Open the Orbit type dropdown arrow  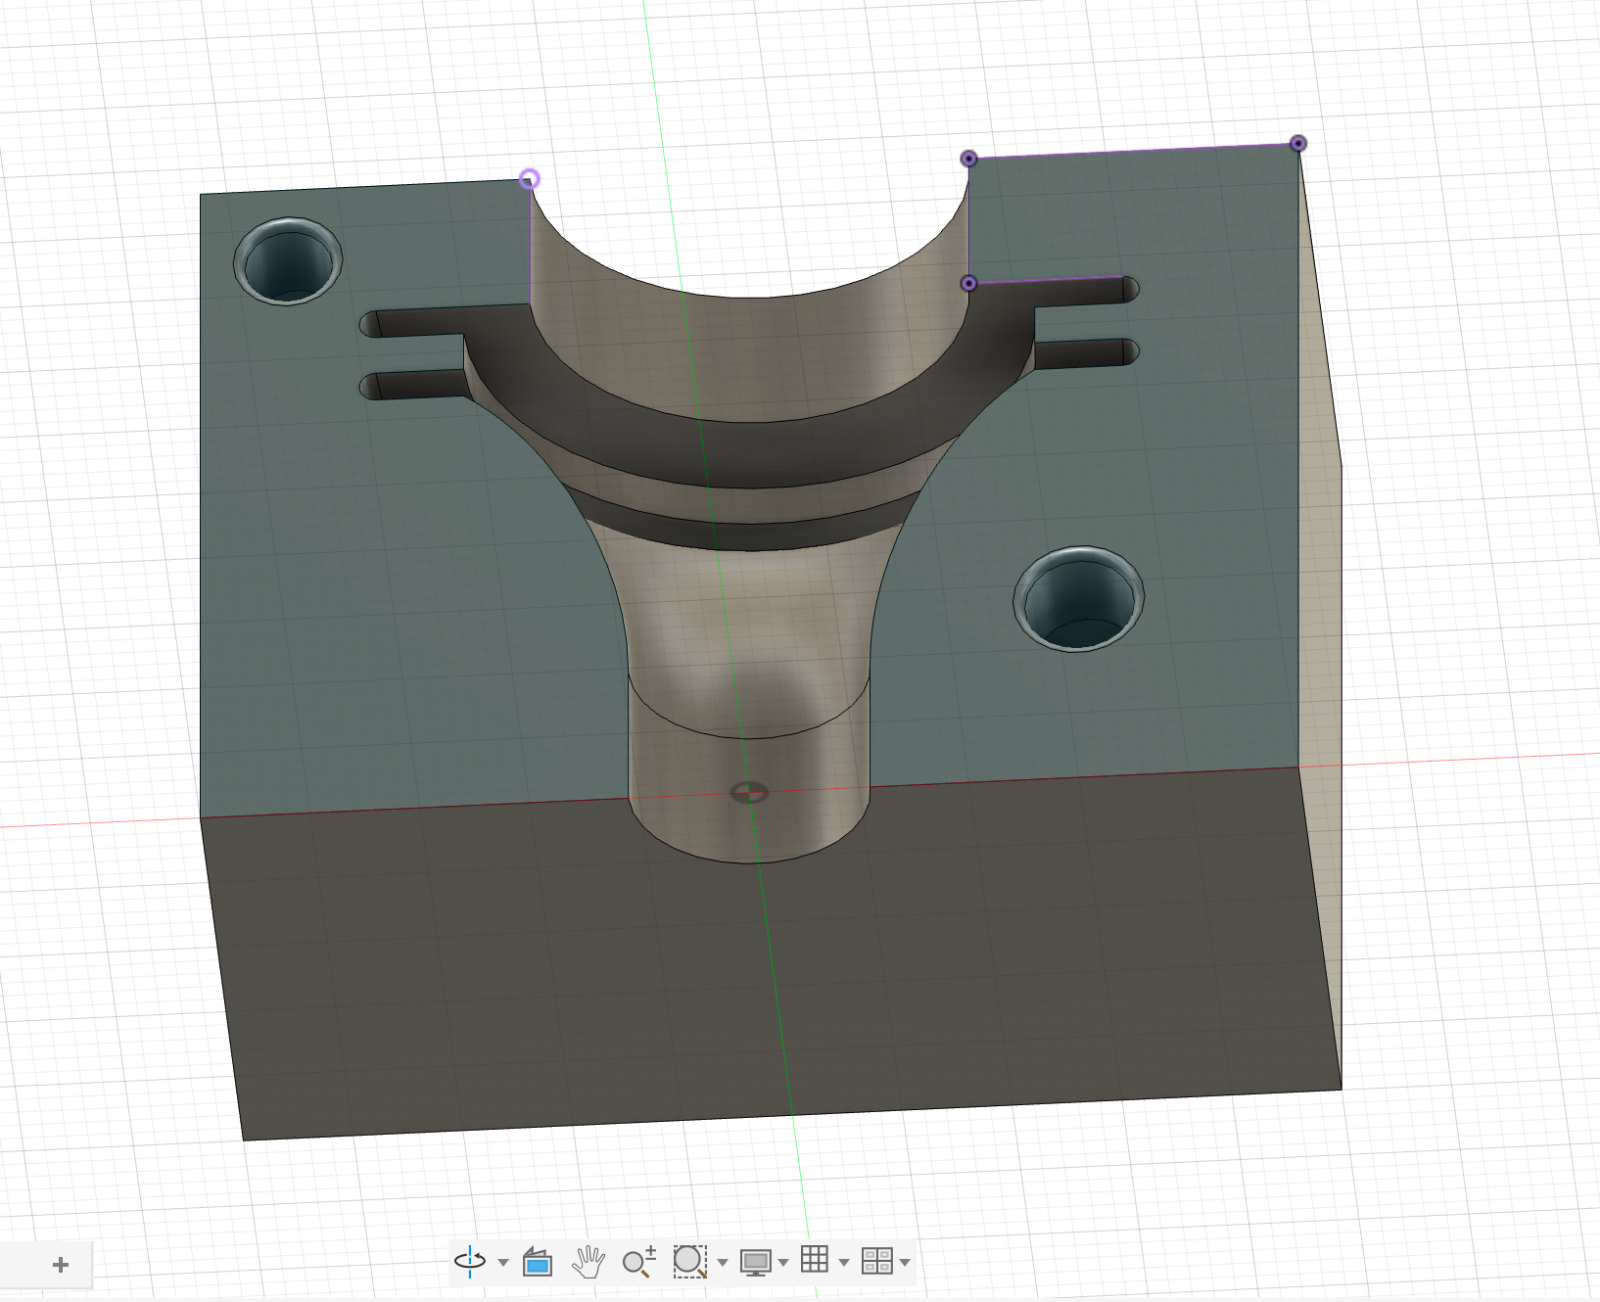coord(503,1262)
